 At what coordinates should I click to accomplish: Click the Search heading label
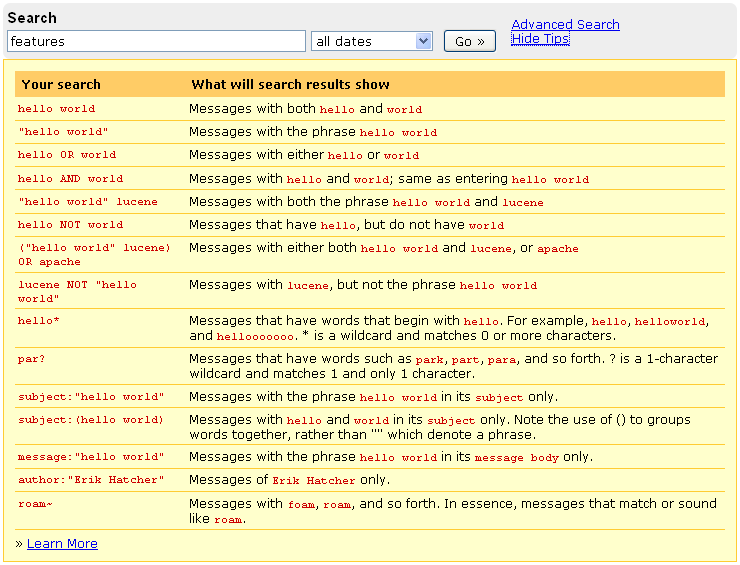[32, 18]
